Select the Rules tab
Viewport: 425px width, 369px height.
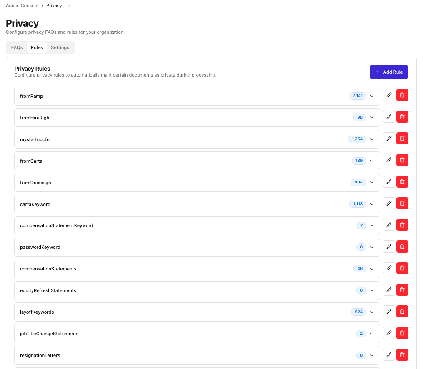point(37,48)
